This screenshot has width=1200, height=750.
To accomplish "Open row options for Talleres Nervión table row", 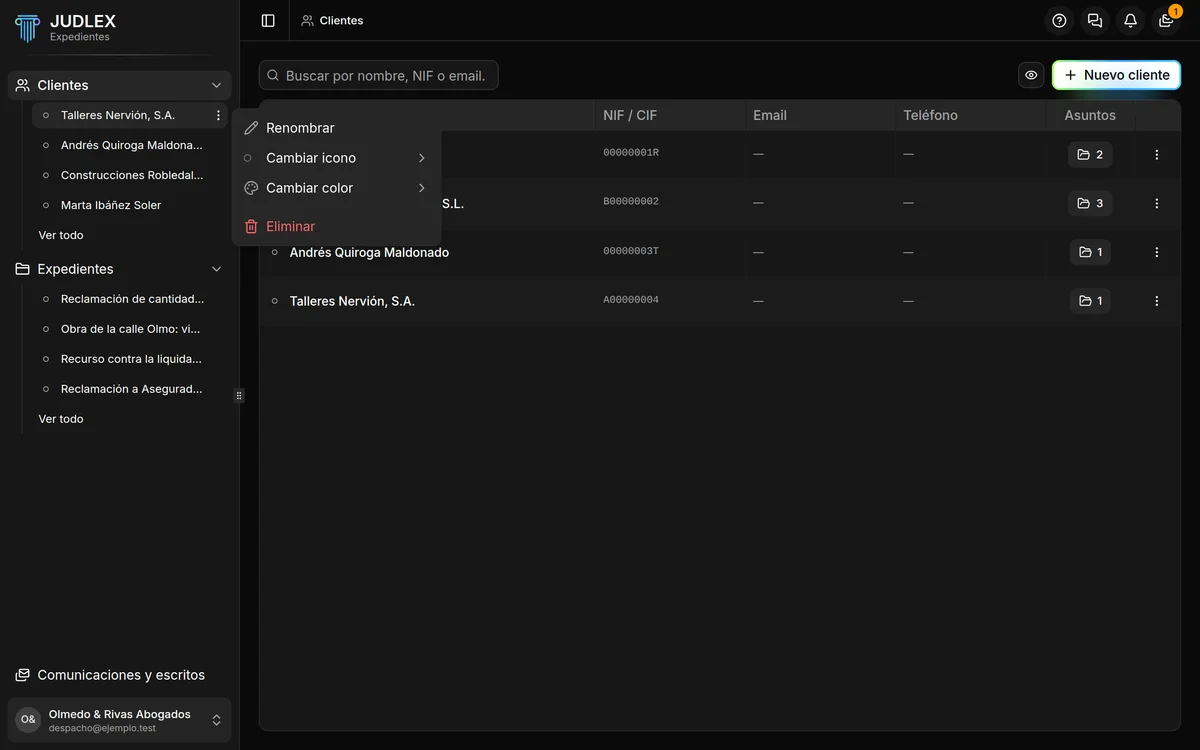I will click(1157, 301).
